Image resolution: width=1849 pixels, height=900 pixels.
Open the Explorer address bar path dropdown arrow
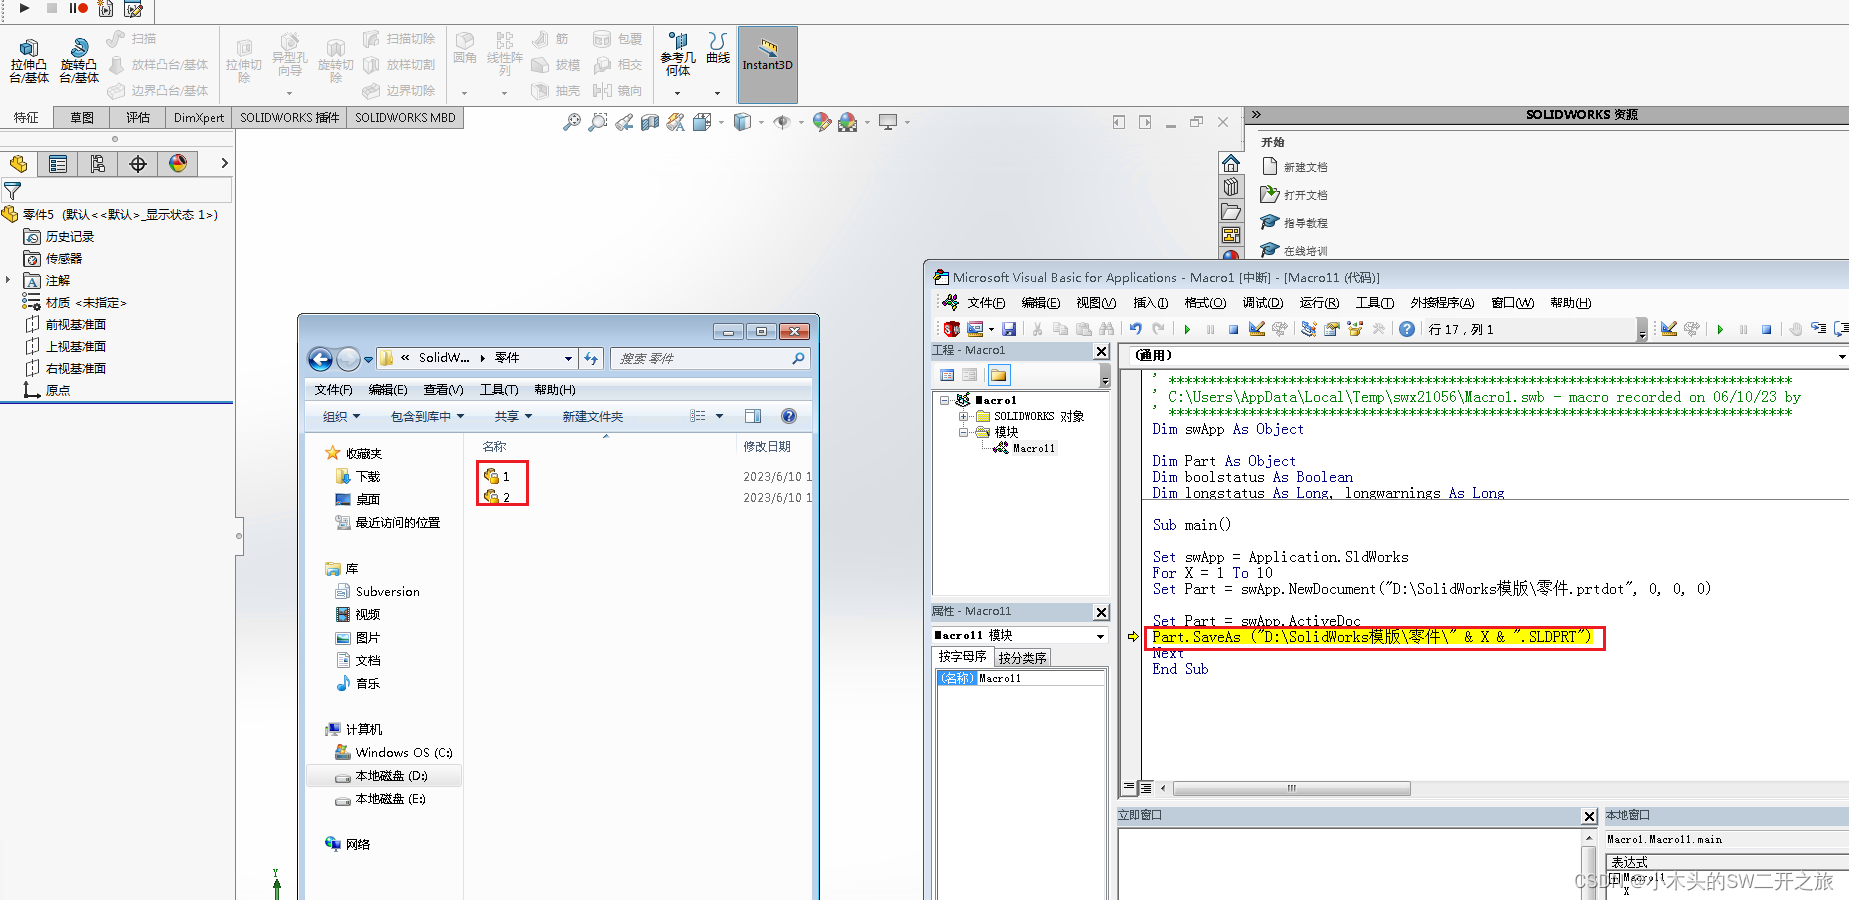click(x=568, y=358)
